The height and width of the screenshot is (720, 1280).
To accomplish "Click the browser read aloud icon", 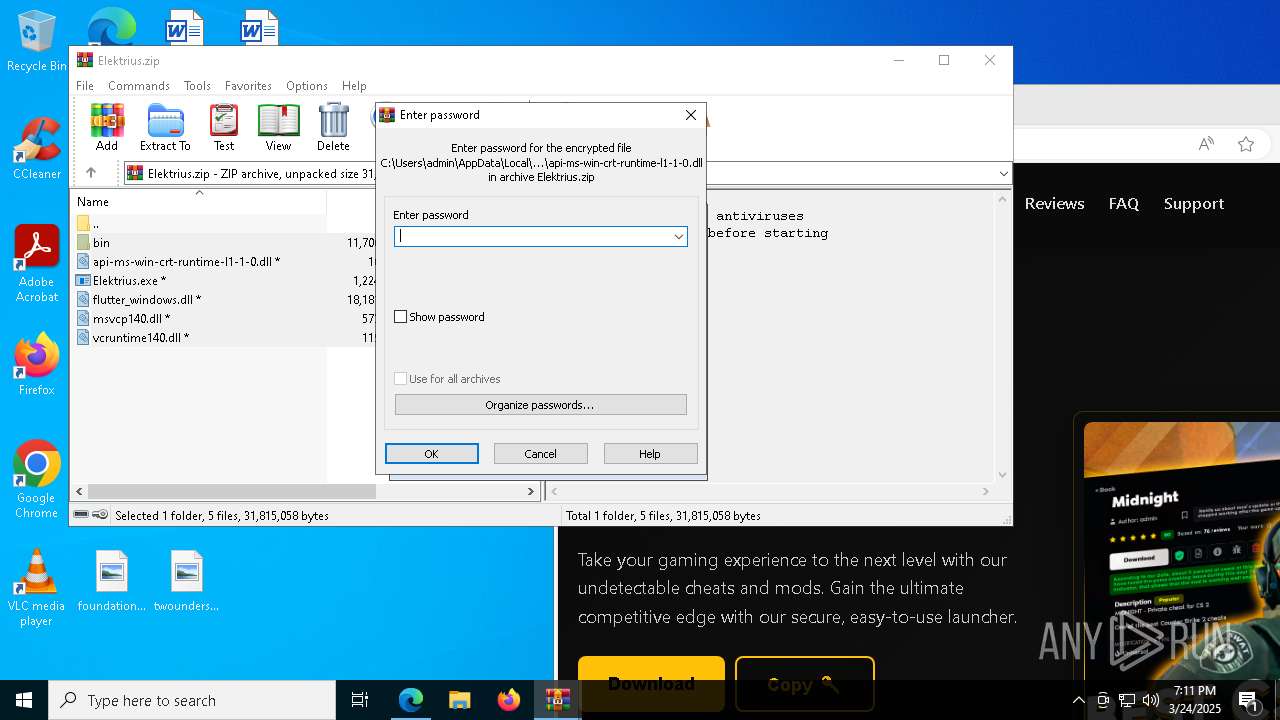I will 1206,144.
